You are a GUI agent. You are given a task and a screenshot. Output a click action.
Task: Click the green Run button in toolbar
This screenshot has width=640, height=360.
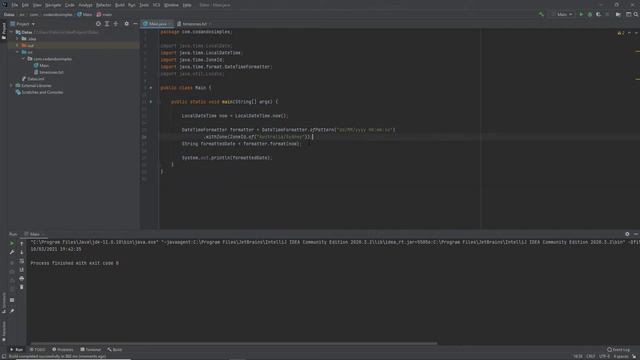[581, 14]
